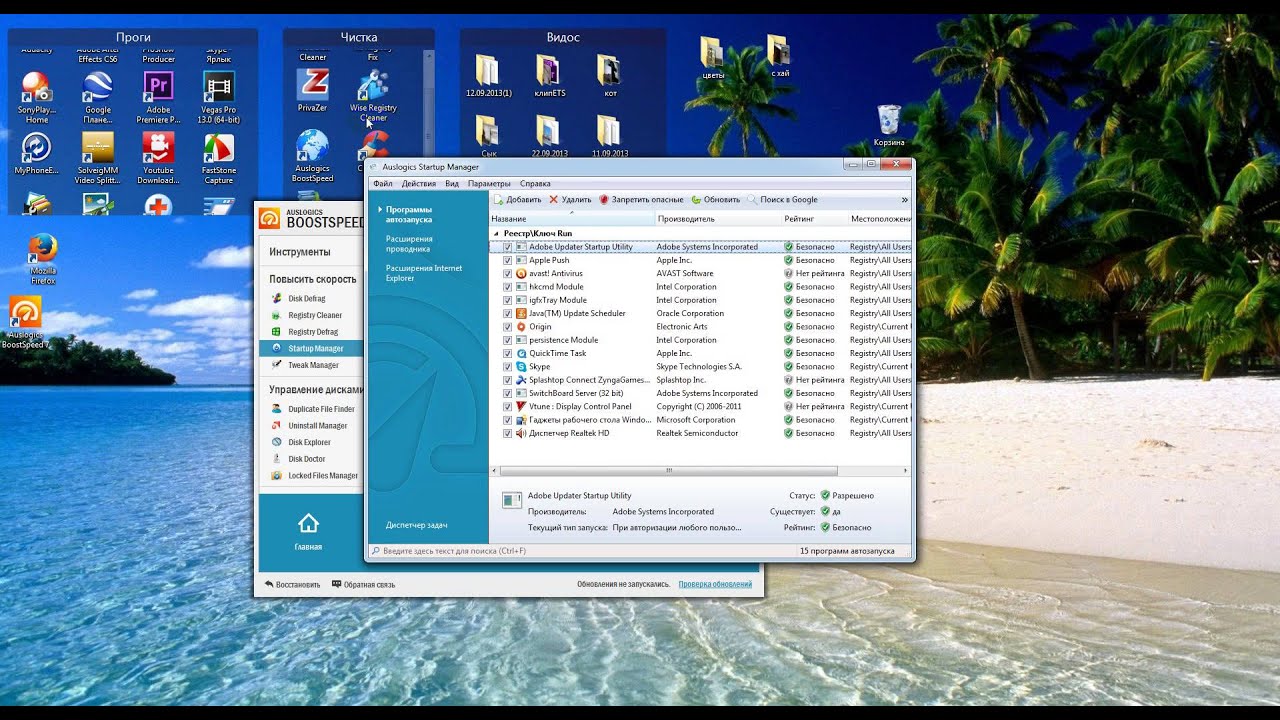Open the Параметры menu

(x=489, y=183)
